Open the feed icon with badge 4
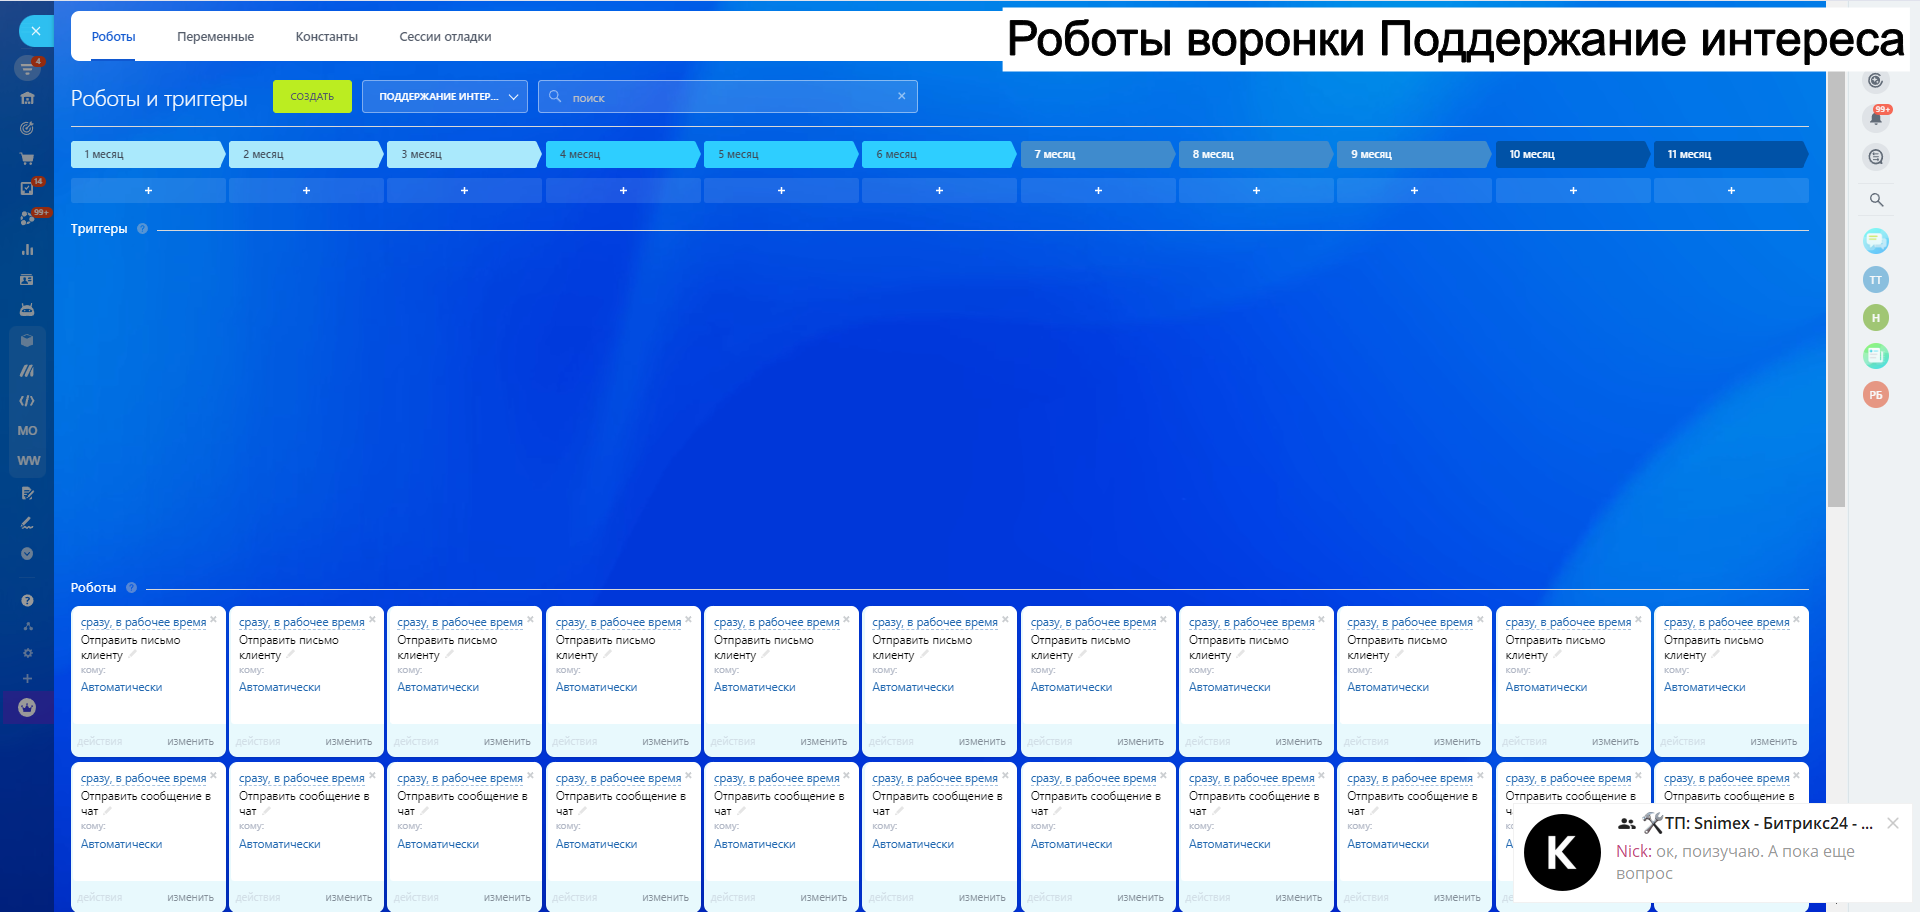The width and height of the screenshot is (1920, 912). click(x=27, y=68)
